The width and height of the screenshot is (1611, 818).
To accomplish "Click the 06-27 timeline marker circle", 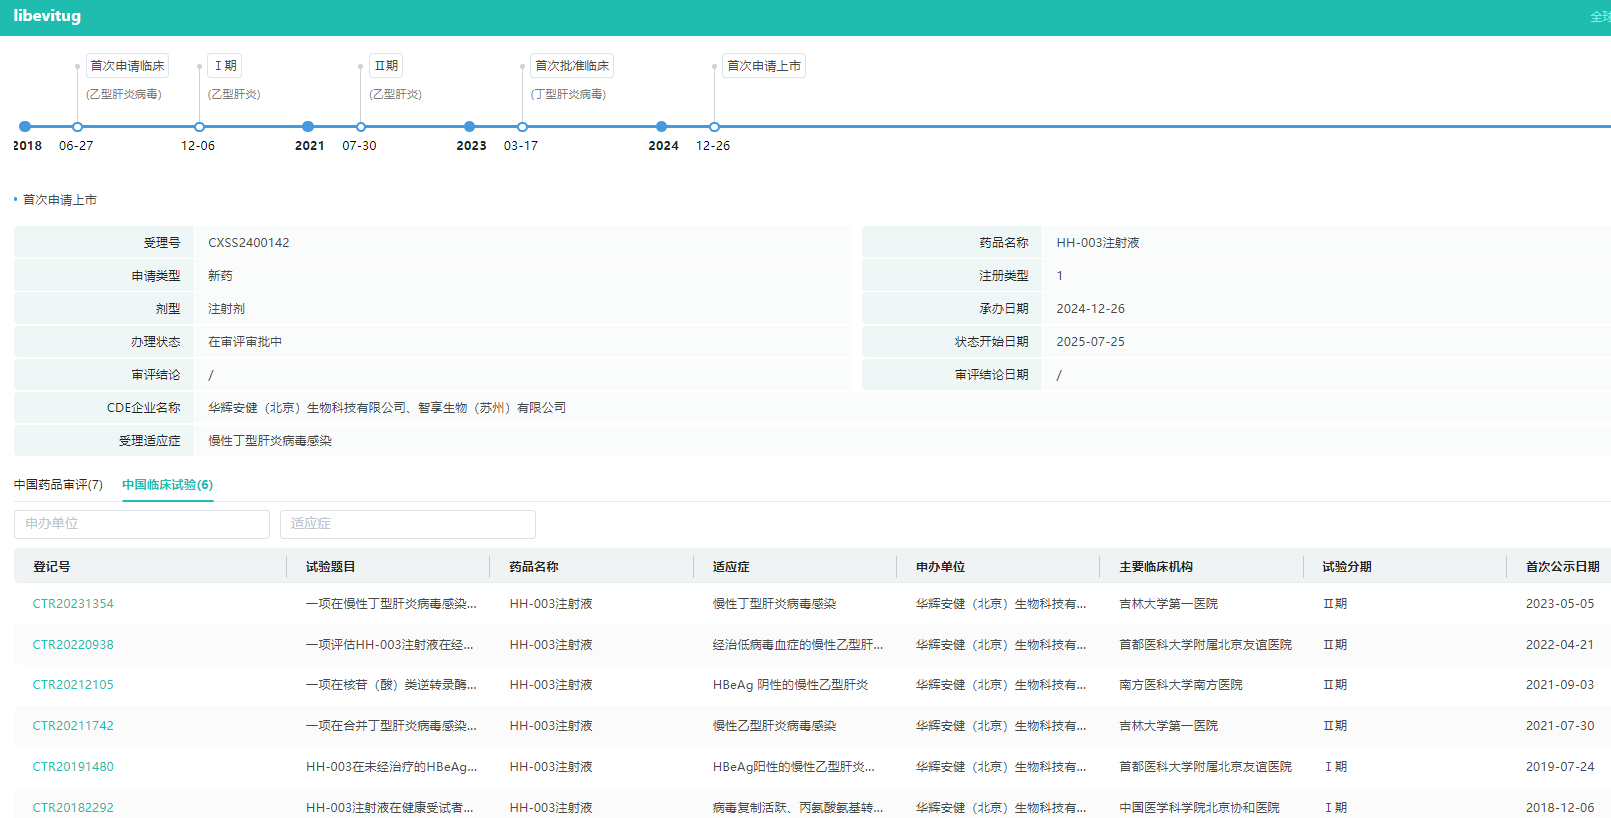I will click(x=77, y=127).
